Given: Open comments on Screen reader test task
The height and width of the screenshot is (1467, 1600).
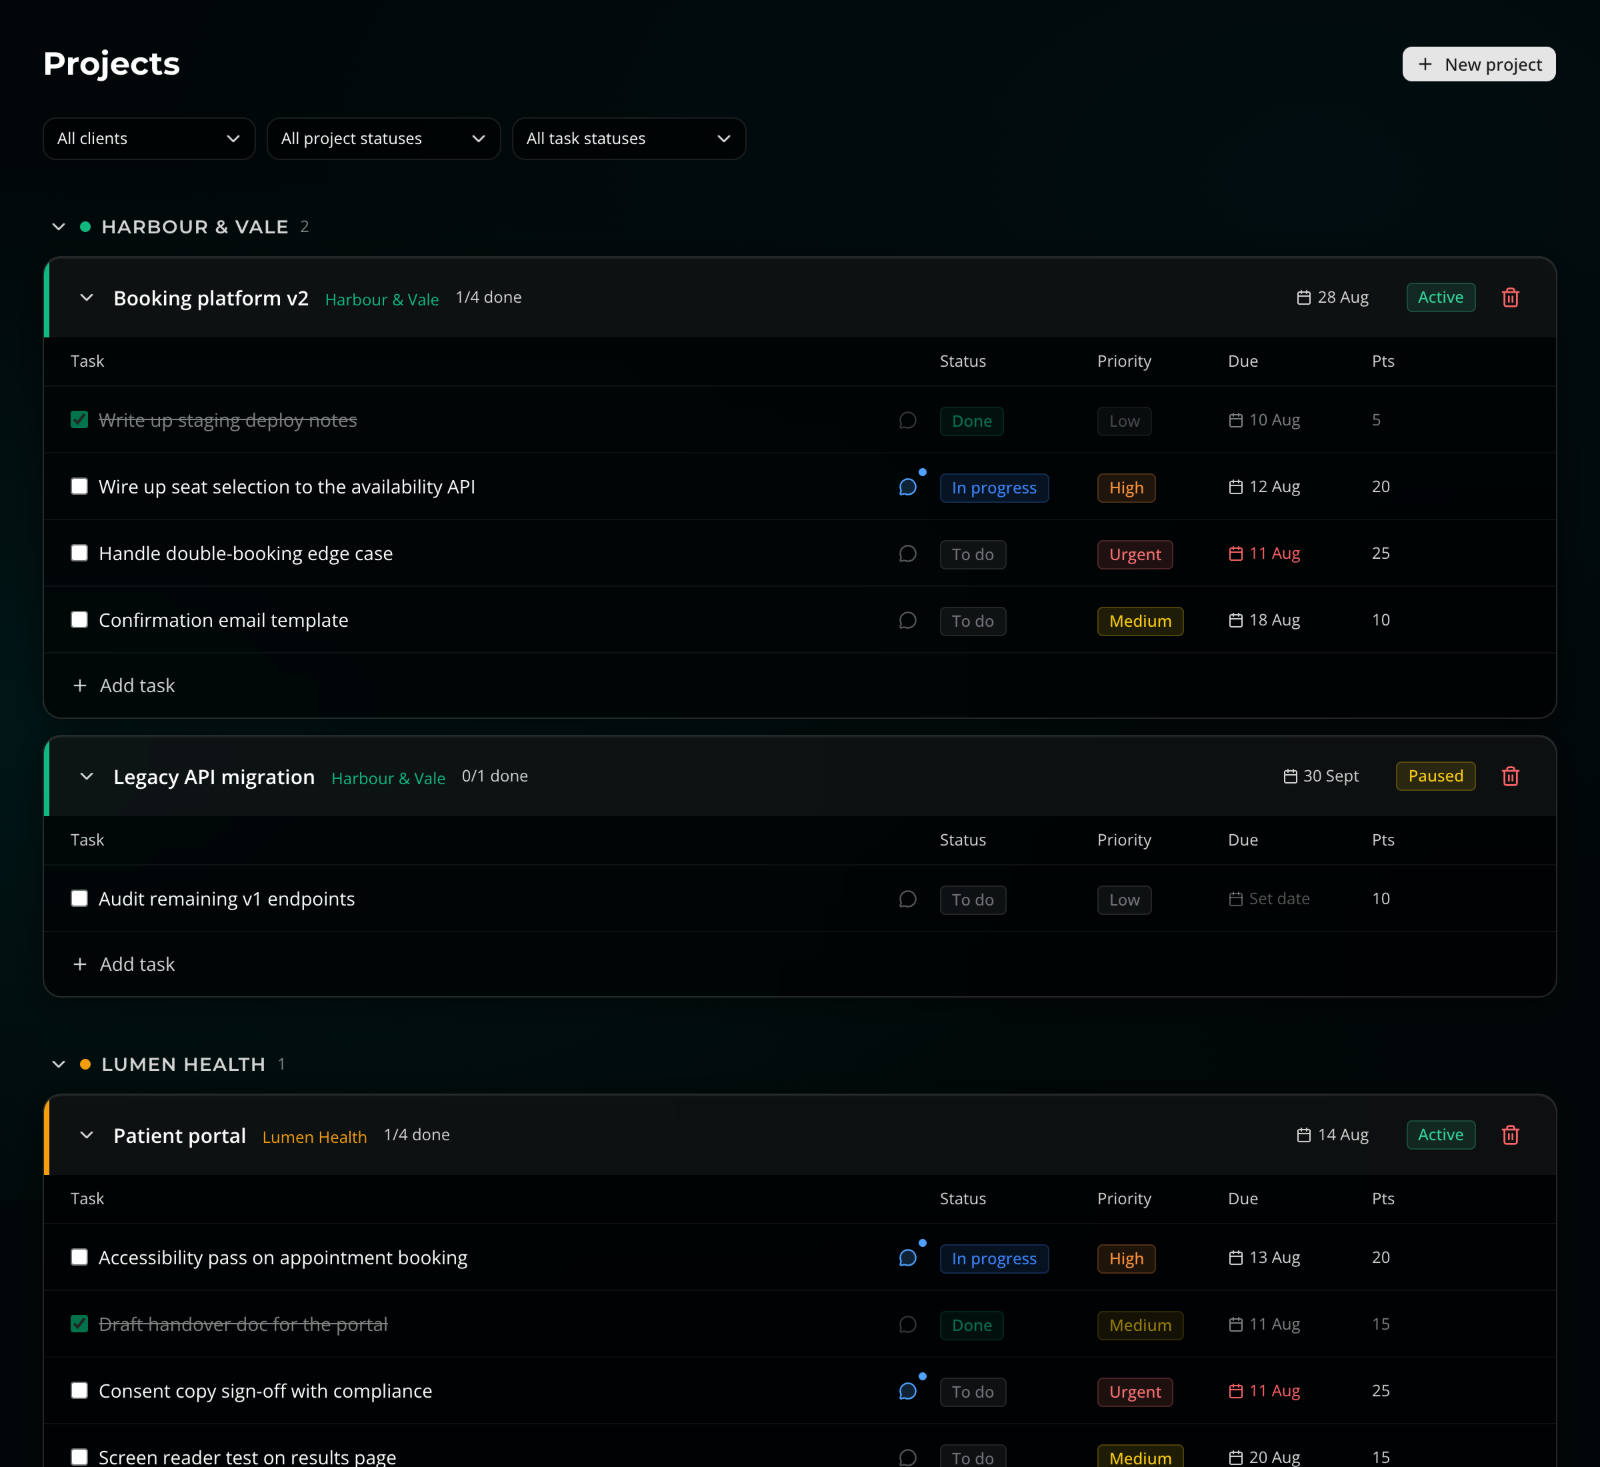Looking at the screenshot, I should pos(908,1457).
